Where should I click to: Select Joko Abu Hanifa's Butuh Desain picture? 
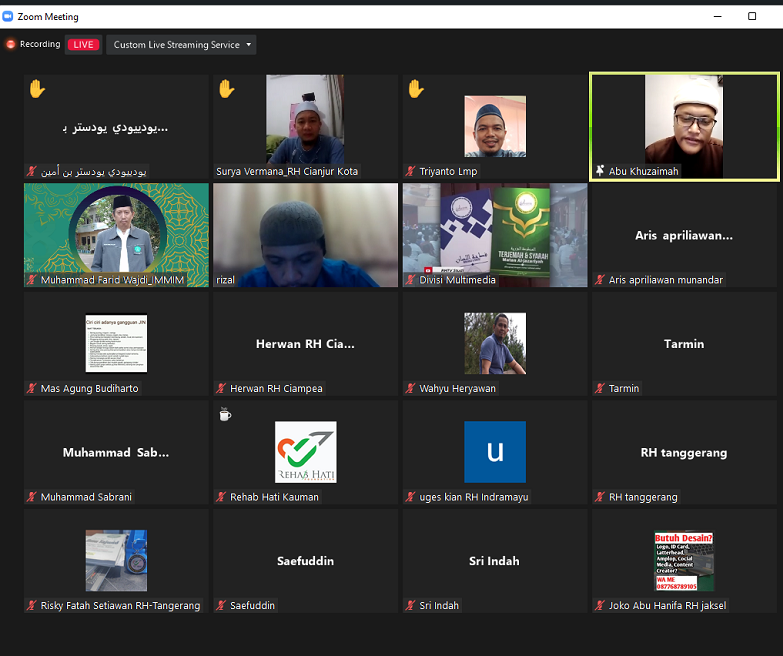(684, 561)
